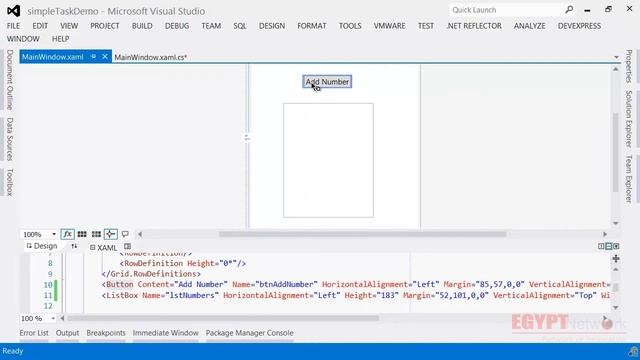Open the Package Manager Console tab
The width and height of the screenshot is (640, 360).
[249, 333]
